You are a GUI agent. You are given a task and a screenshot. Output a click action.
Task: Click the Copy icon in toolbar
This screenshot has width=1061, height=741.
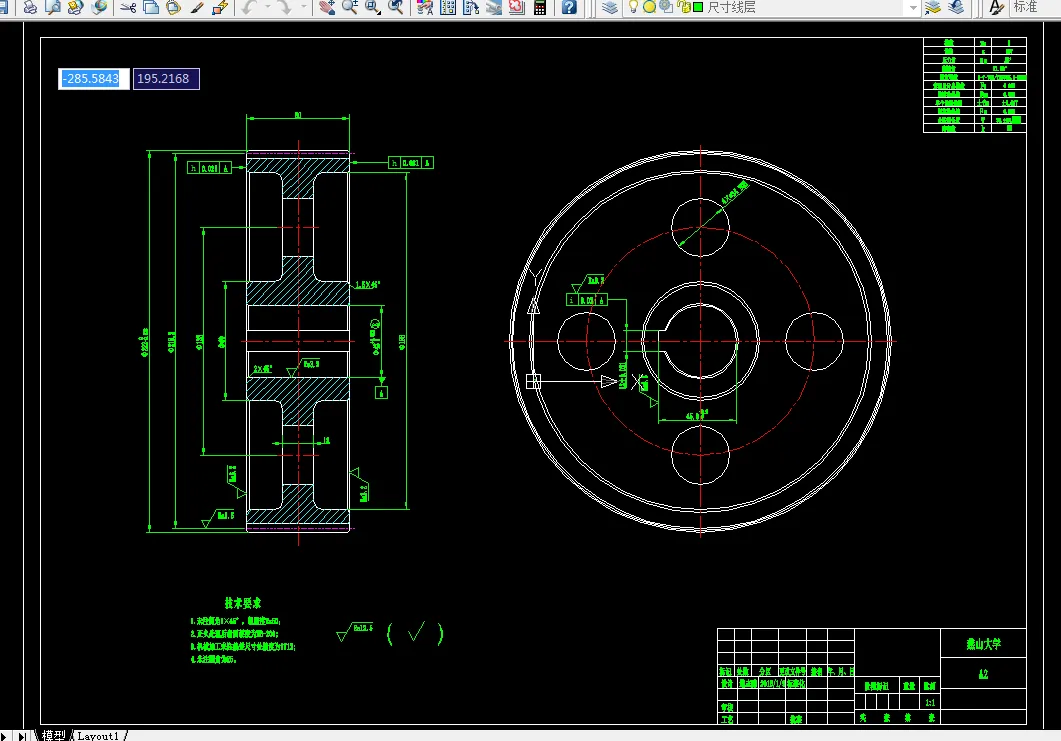(152, 7)
